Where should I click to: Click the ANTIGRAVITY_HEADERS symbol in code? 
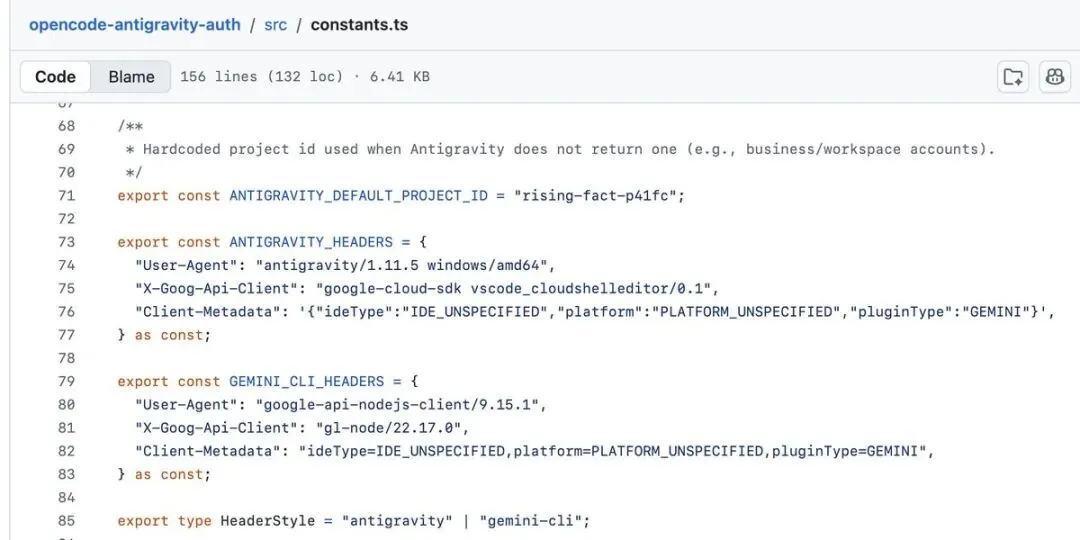311,242
